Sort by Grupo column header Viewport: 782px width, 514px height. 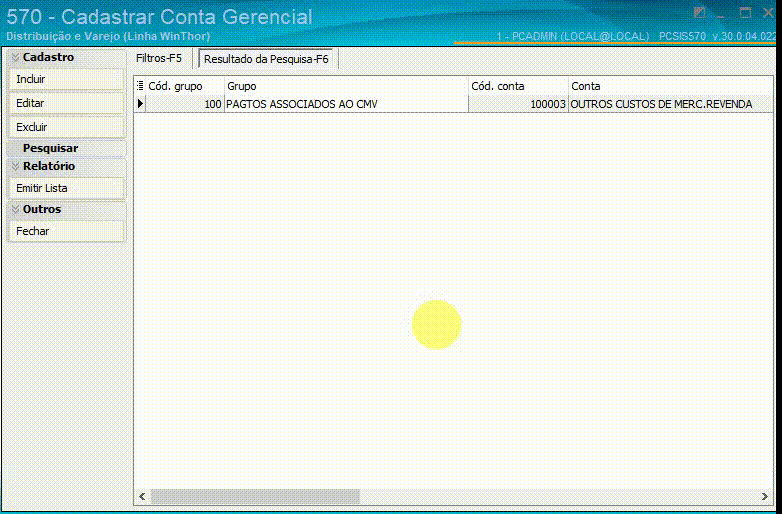tap(346, 86)
